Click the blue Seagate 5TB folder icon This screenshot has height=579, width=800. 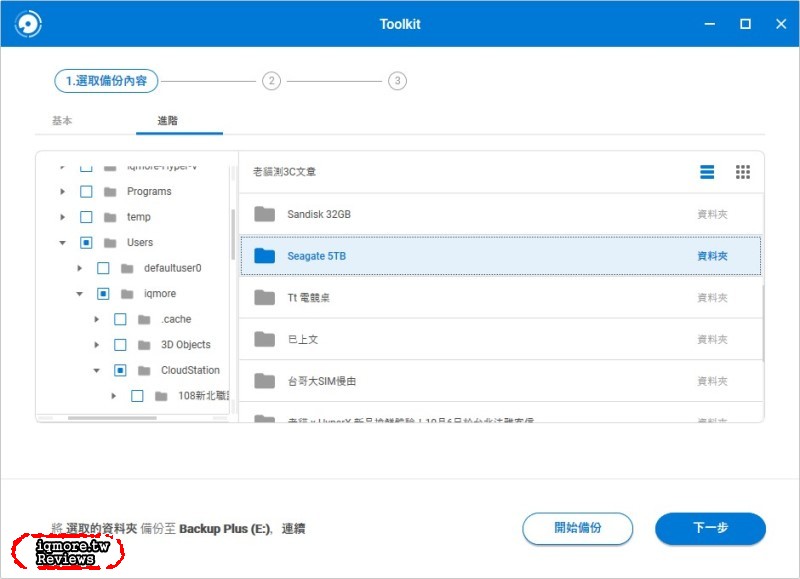[264, 255]
